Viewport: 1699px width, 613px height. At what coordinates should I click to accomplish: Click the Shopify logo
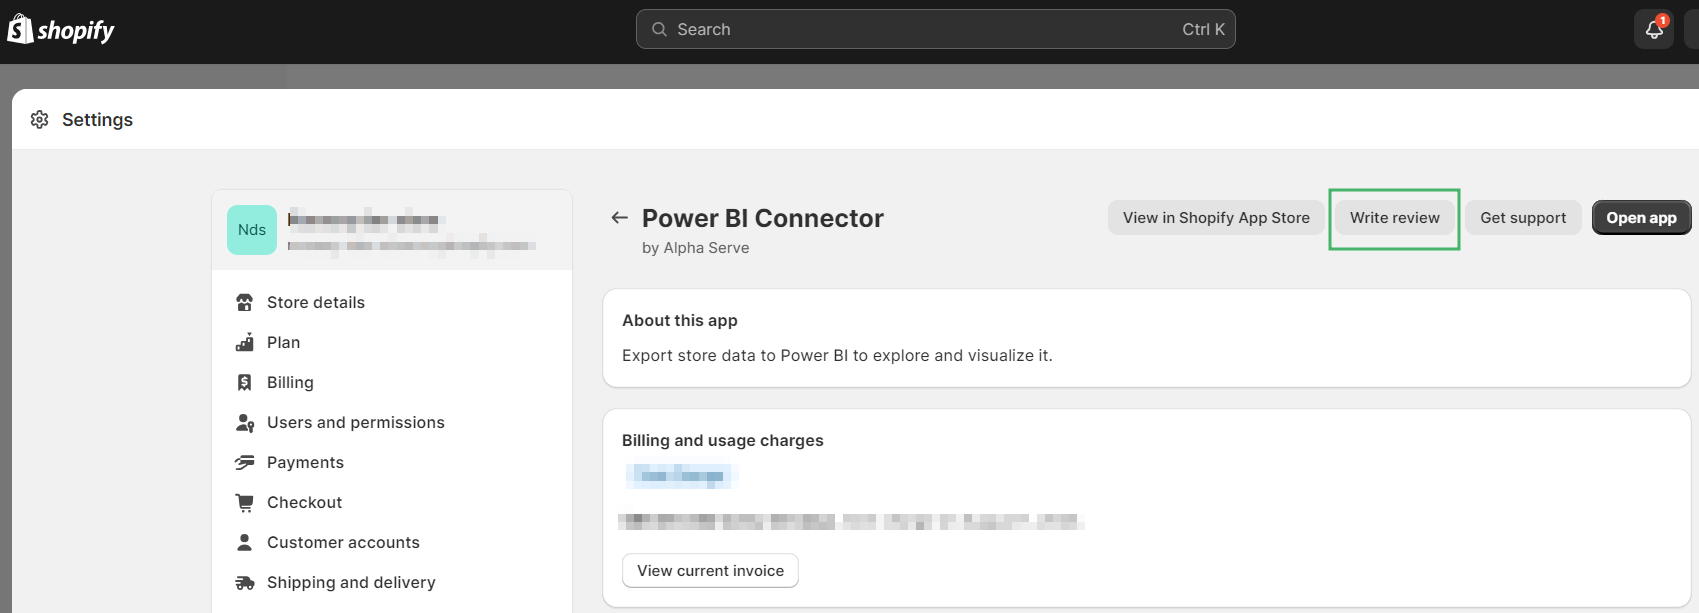click(x=60, y=30)
